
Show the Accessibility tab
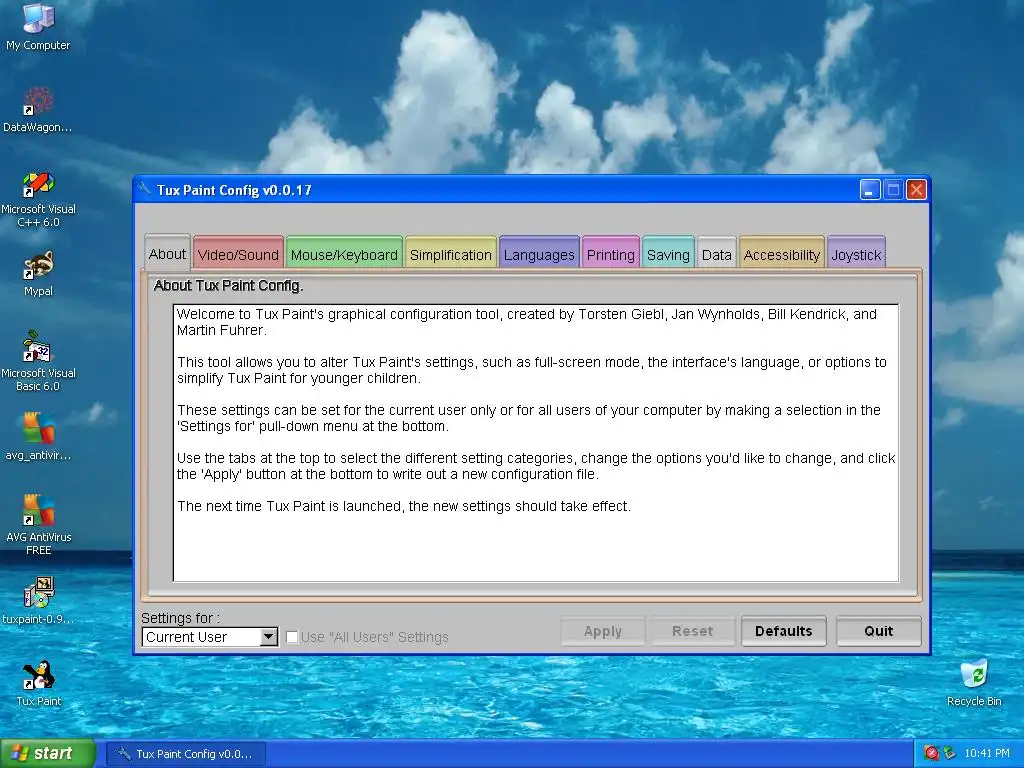pyautogui.click(x=782, y=254)
